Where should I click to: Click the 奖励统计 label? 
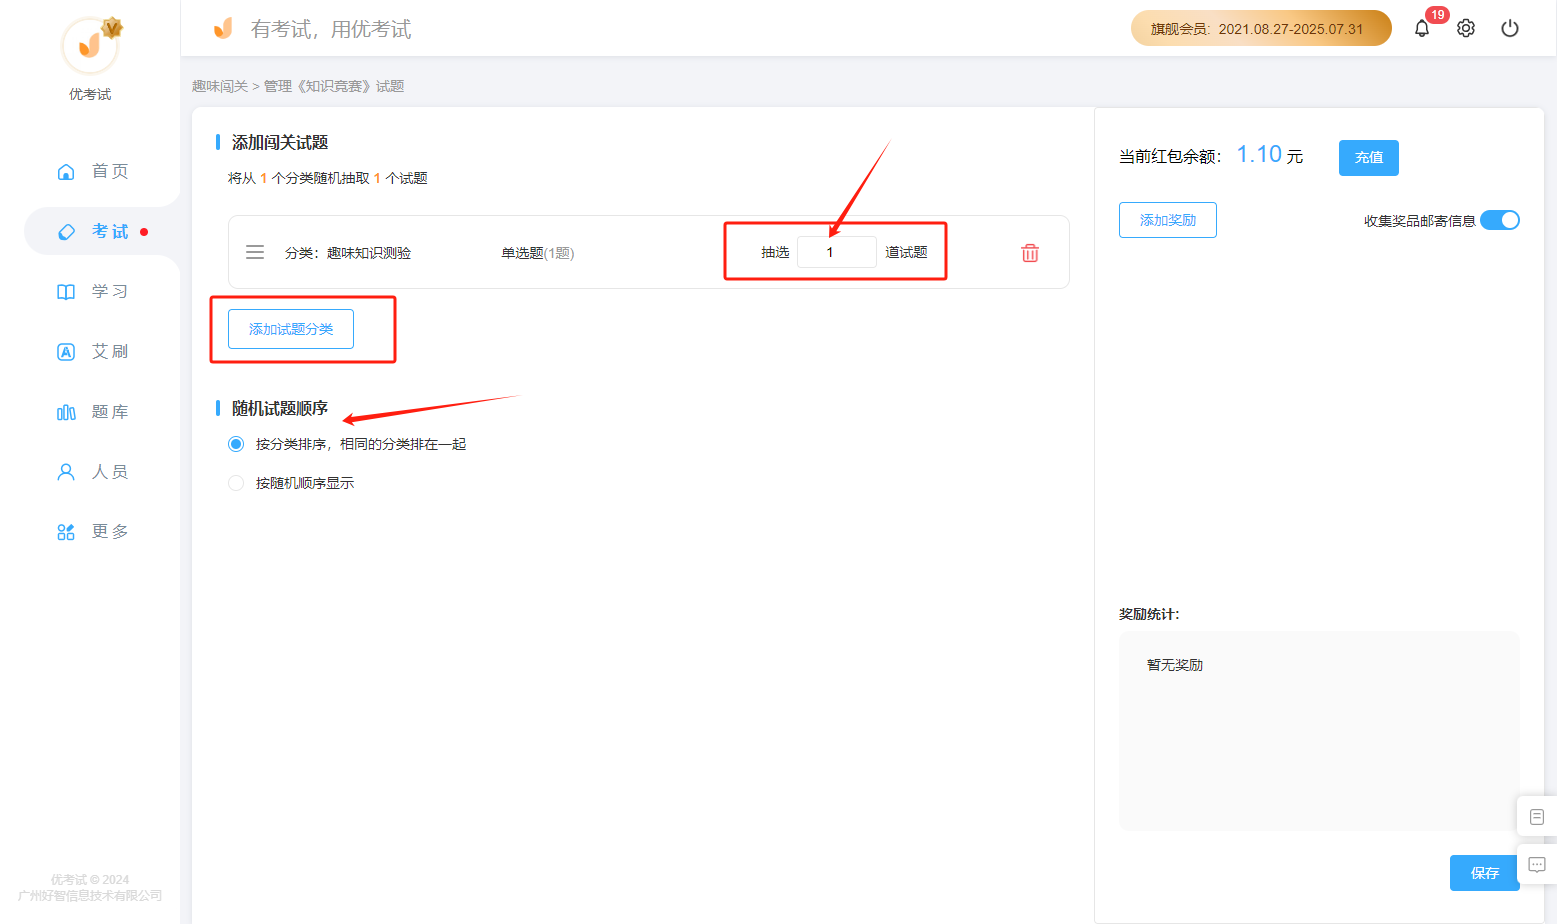[x=1149, y=614]
